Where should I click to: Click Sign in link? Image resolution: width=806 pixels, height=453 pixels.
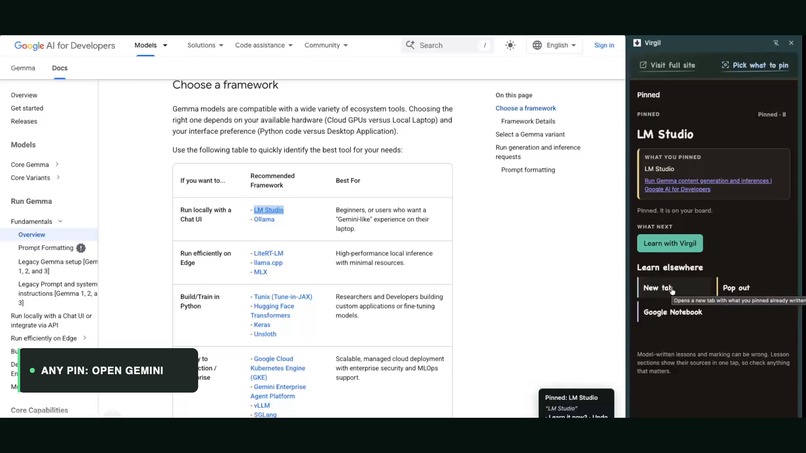point(604,45)
